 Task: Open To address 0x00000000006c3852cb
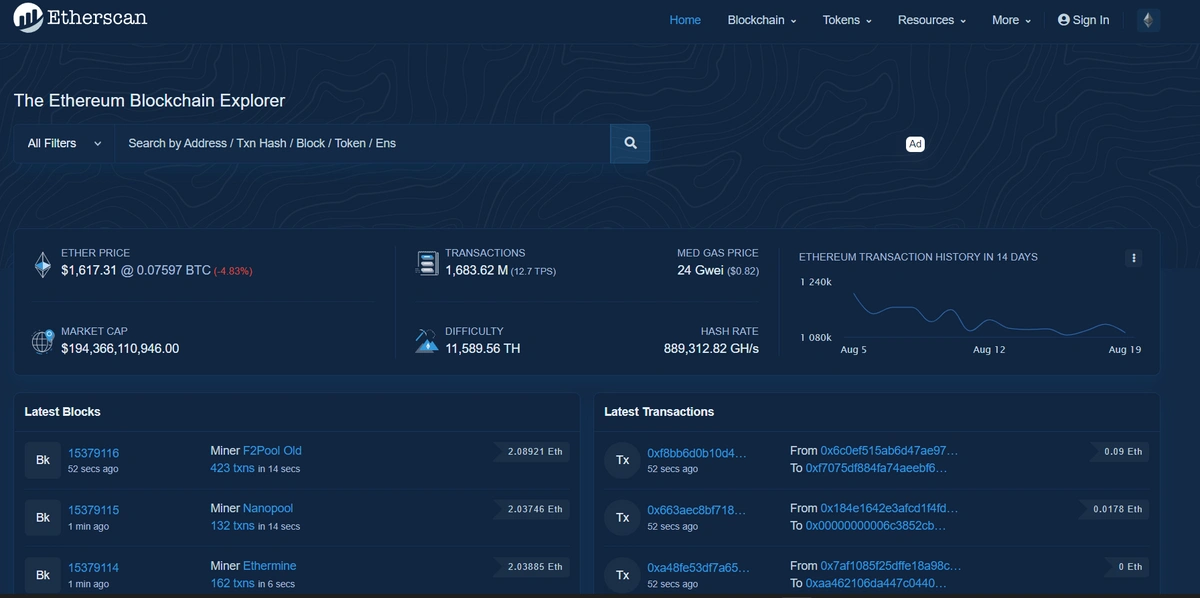click(x=876, y=525)
